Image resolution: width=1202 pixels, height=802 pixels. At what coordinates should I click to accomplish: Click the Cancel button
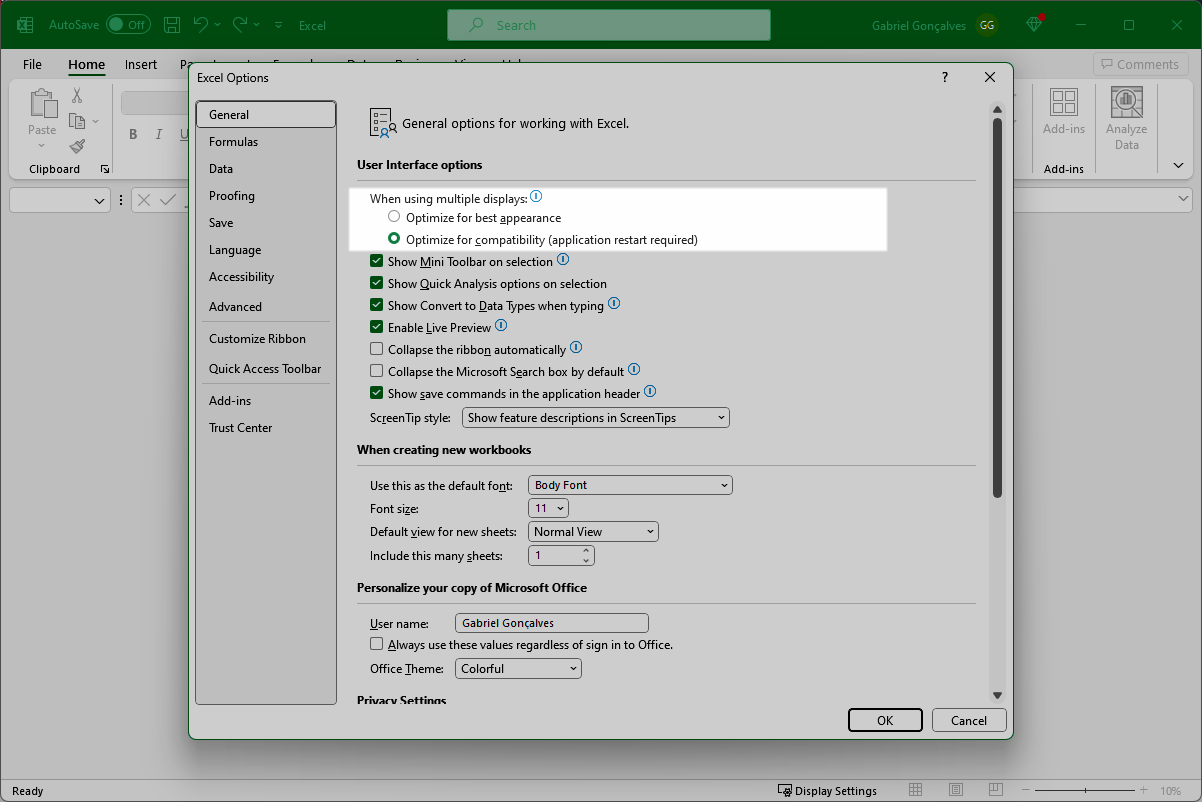tap(969, 720)
